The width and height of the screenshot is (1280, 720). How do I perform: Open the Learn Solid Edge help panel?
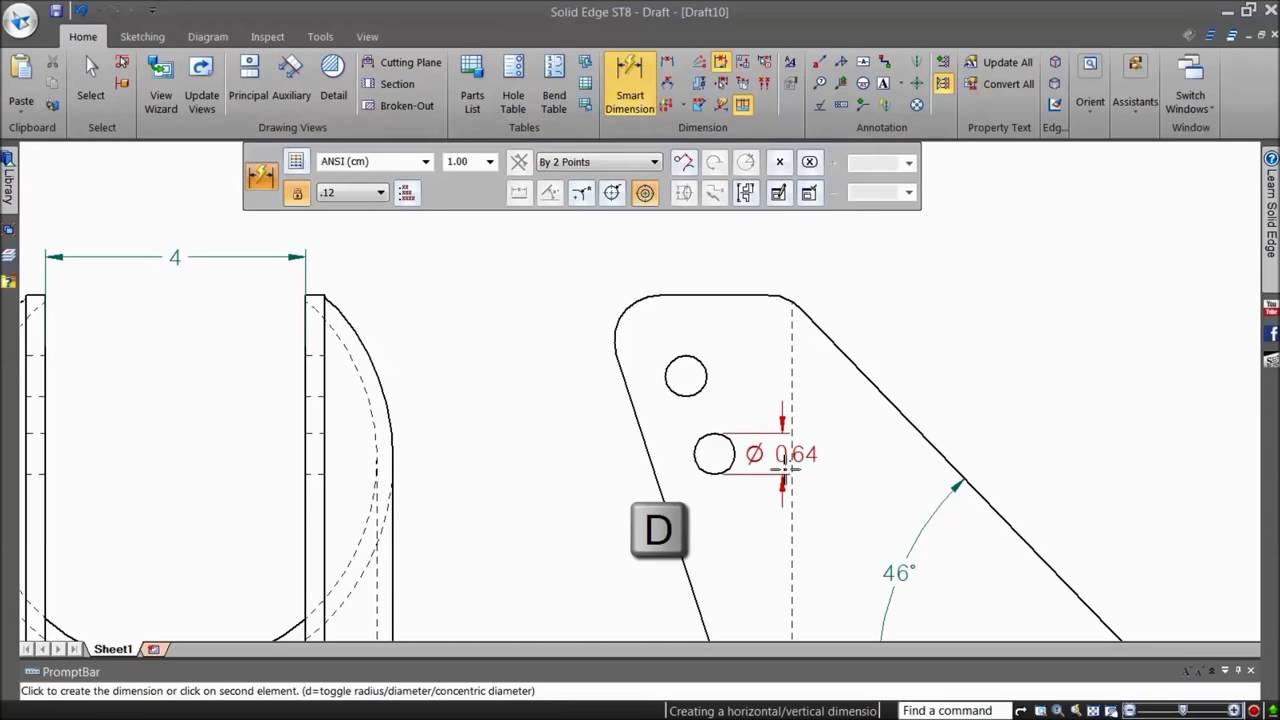(1271, 205)
